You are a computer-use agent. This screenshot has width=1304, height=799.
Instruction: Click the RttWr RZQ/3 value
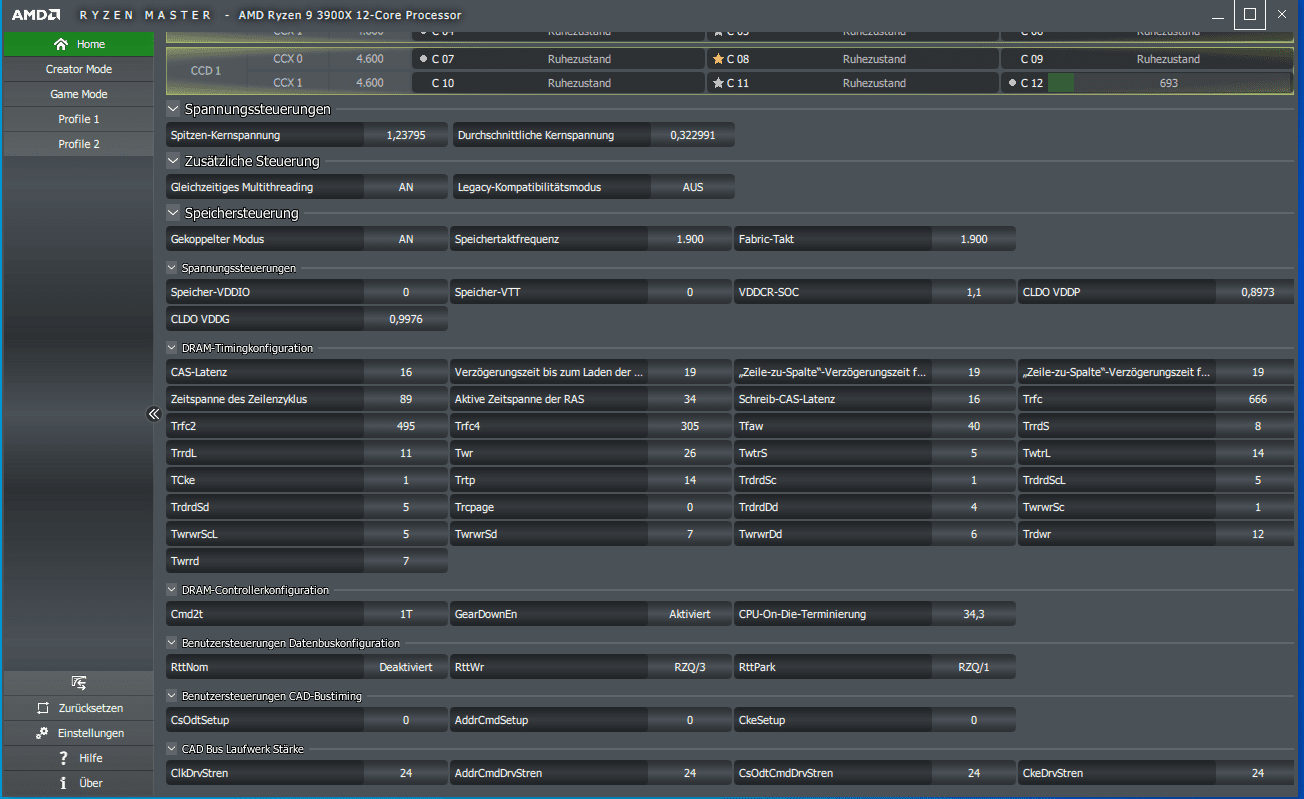[690, 667]
